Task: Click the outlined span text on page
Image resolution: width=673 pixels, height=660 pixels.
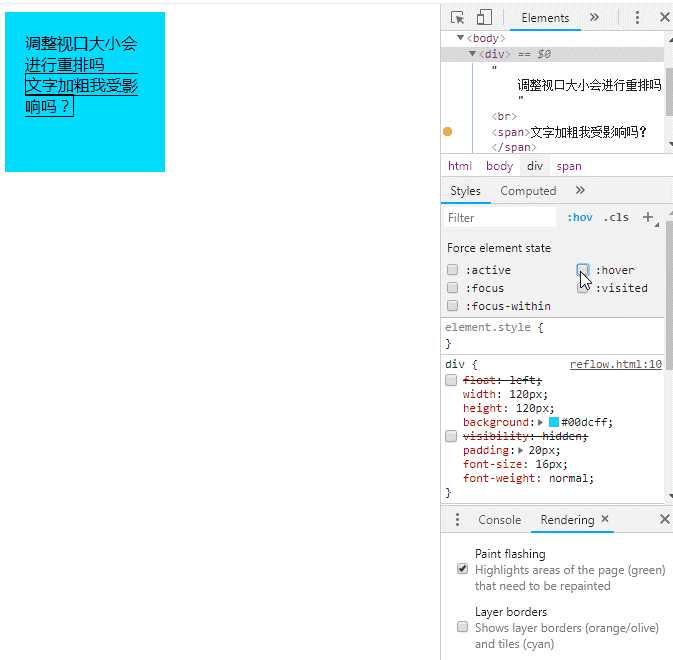Action: pyautogui.click(x=81, y=95)
